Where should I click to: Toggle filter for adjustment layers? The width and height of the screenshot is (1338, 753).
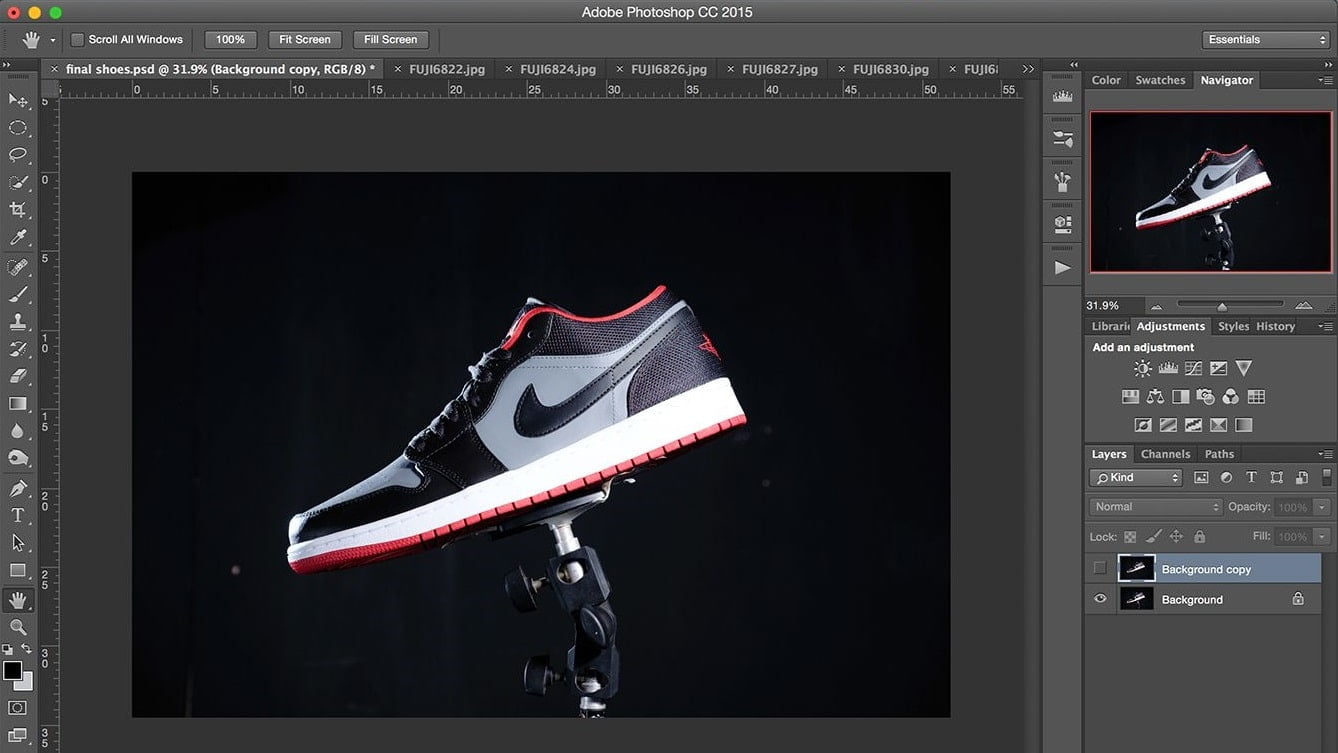click(1226, 478)
